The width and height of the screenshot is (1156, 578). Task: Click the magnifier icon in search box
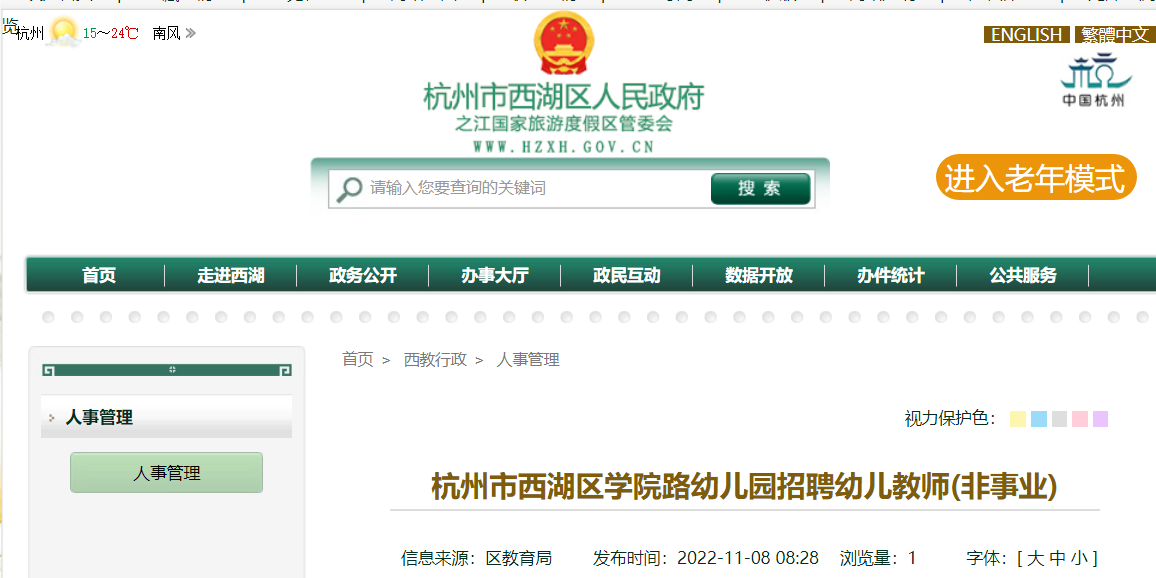pos(349,189)
